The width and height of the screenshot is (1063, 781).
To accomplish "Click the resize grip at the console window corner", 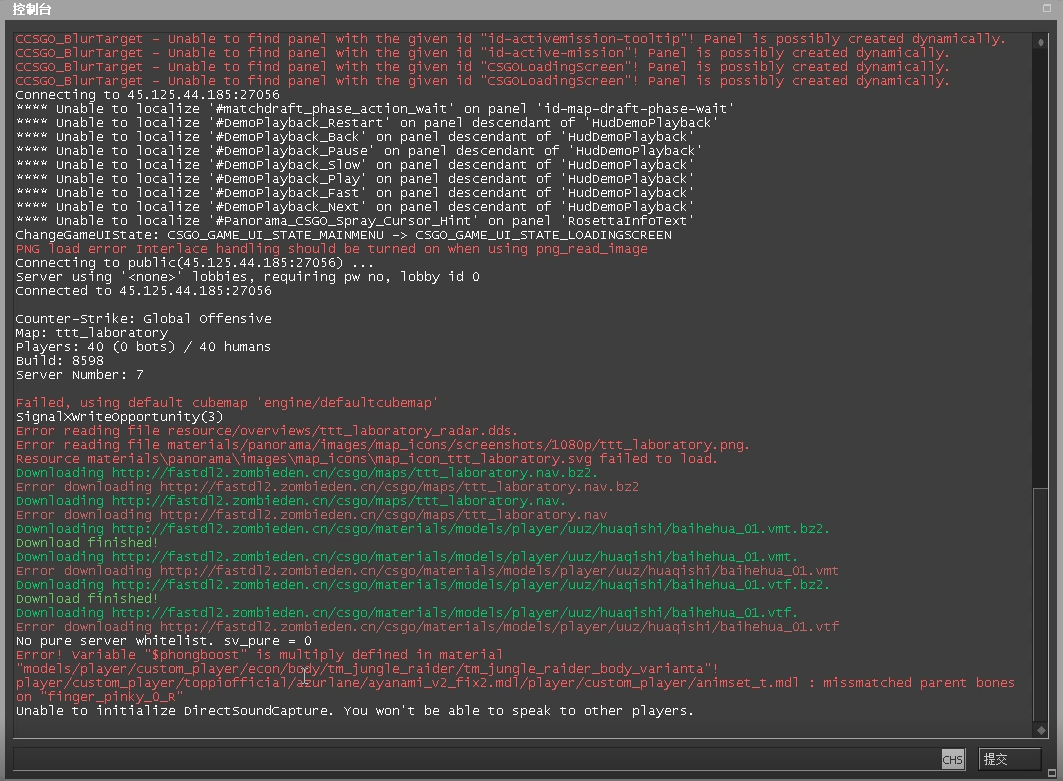I will (1051, 773).
